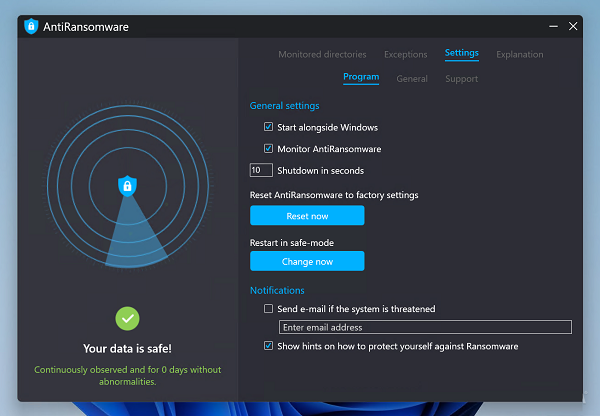Uncheck Show hints on Ransomware protection

pos(268,346)
